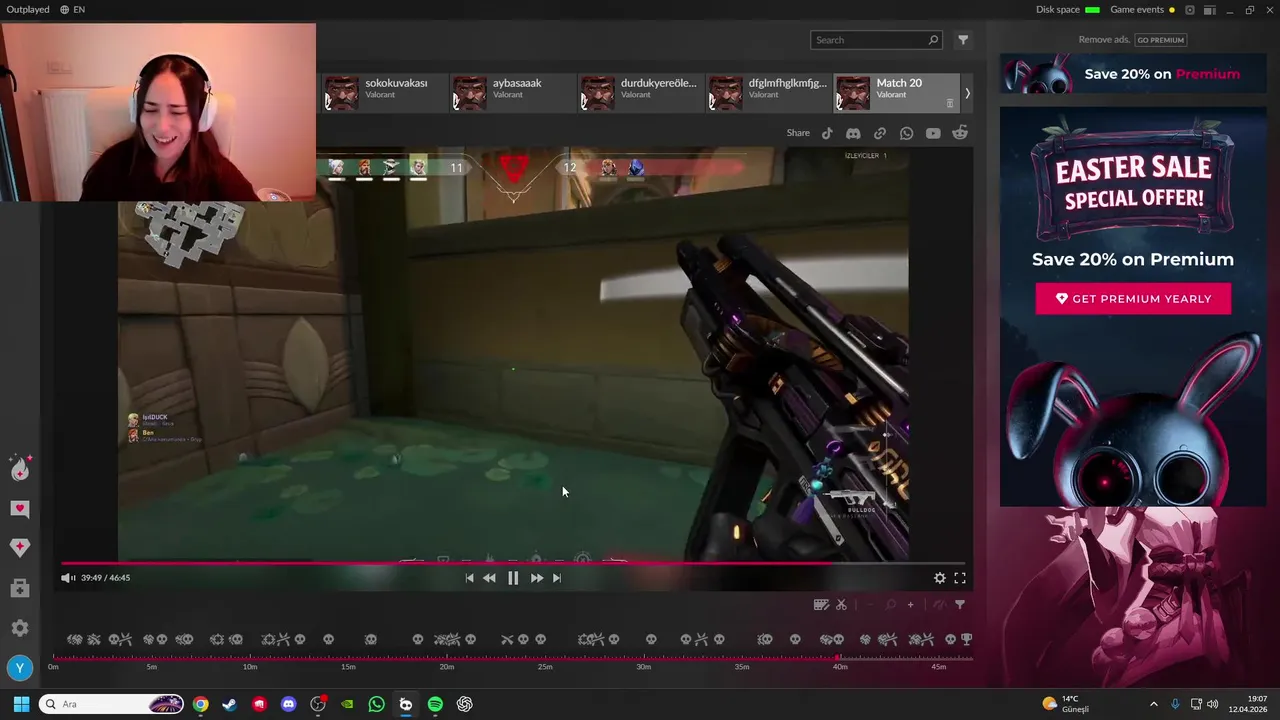
Task: Click the Disk space indicator
Action: [x=1068, y=10]
